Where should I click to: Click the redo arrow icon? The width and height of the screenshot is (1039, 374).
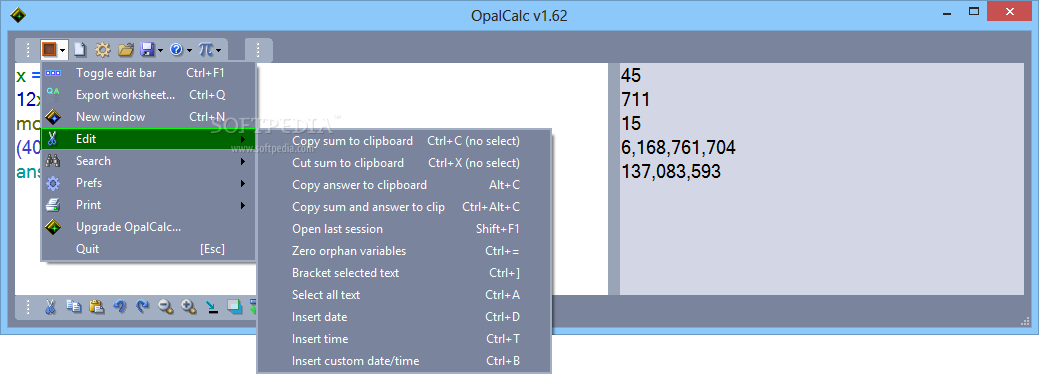[143, 306]
